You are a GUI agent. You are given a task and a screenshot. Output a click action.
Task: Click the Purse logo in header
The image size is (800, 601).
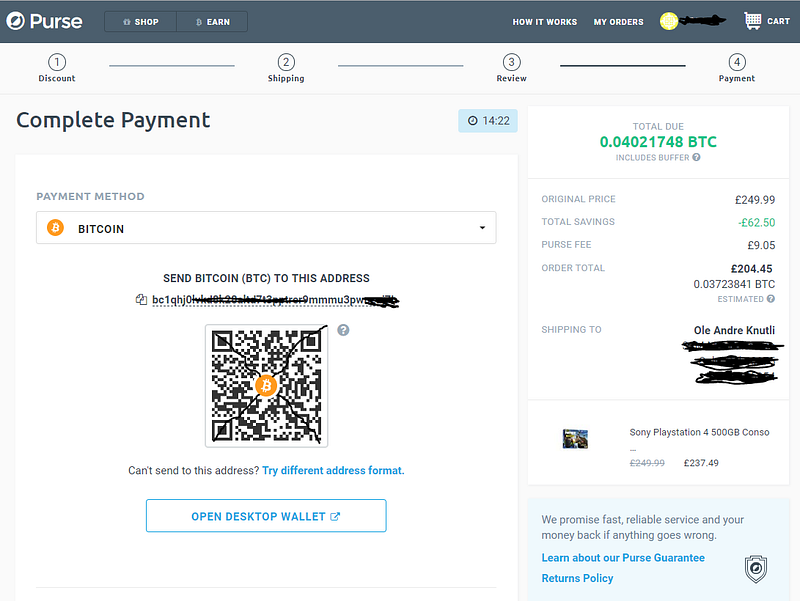point(44,21)
